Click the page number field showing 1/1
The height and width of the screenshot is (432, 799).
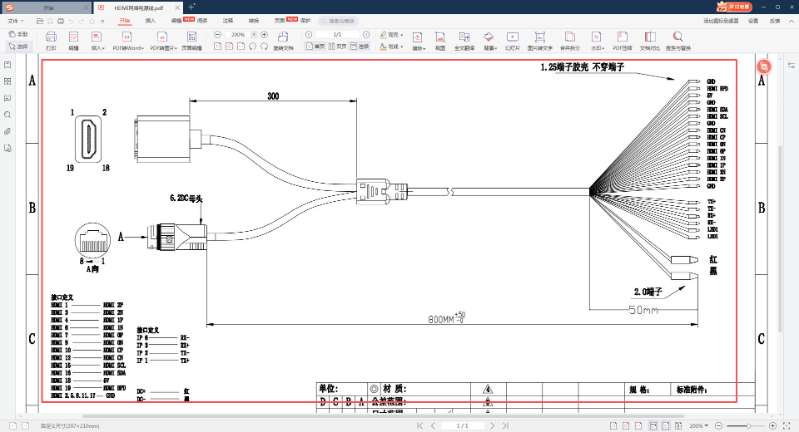[x=462, y=426]
